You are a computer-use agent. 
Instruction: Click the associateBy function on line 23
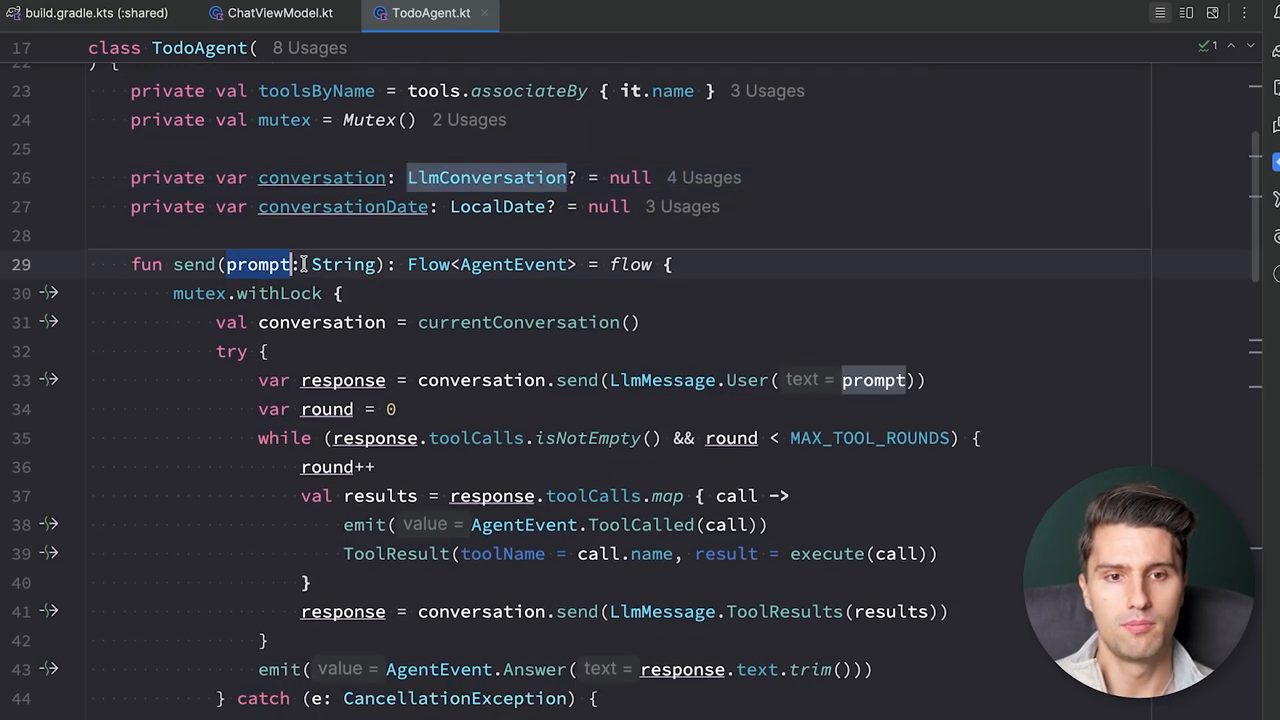pos(529,91)
